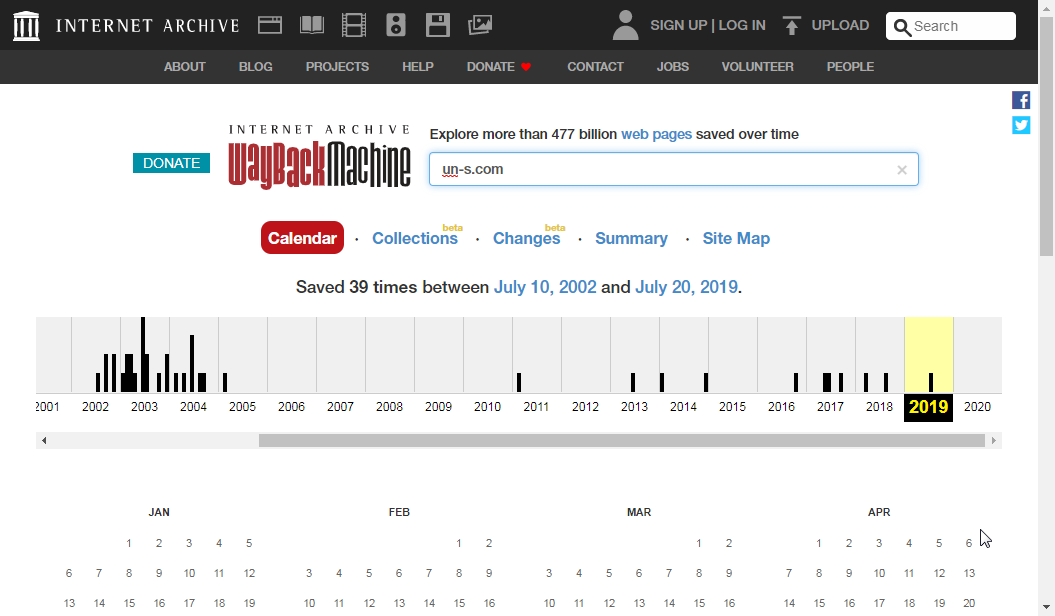Open the Changes view
1055x616 pixels.
(x=526, y=238)
